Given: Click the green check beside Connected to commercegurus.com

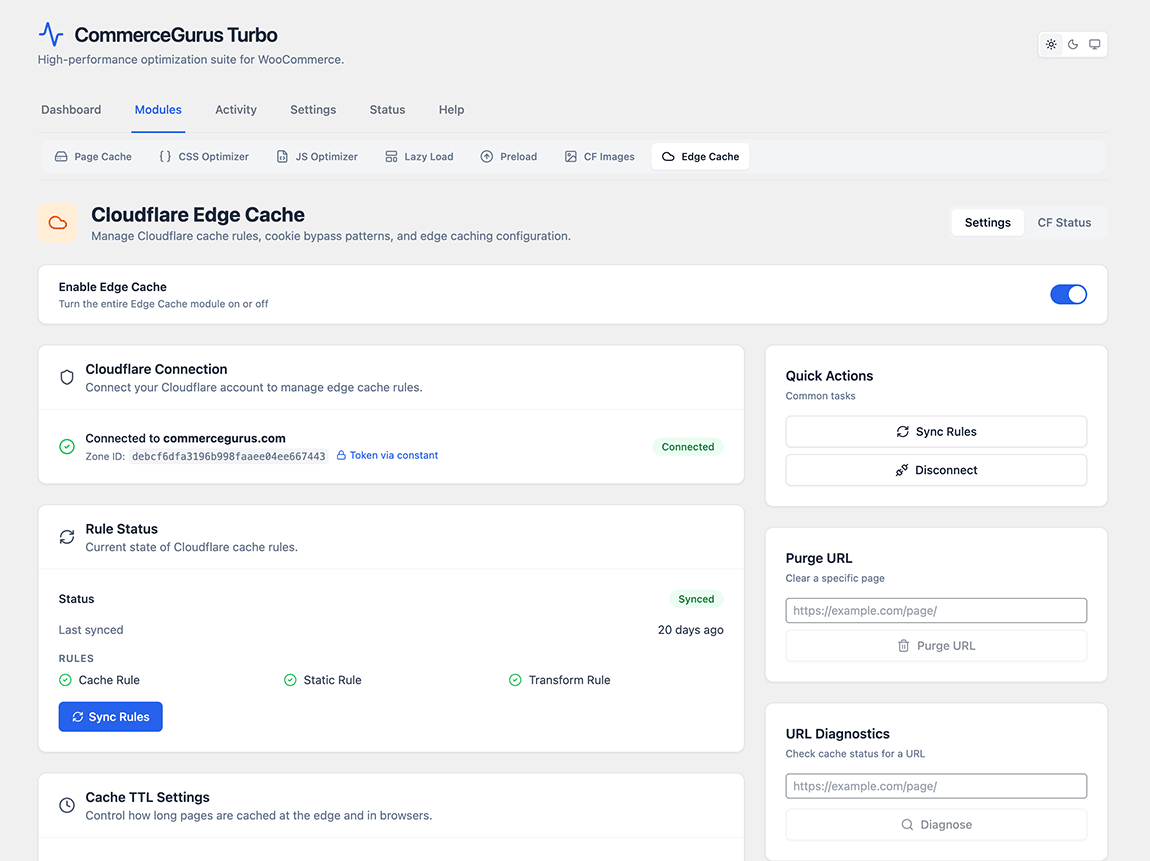Looking at the screenshot, I should 67,447.
